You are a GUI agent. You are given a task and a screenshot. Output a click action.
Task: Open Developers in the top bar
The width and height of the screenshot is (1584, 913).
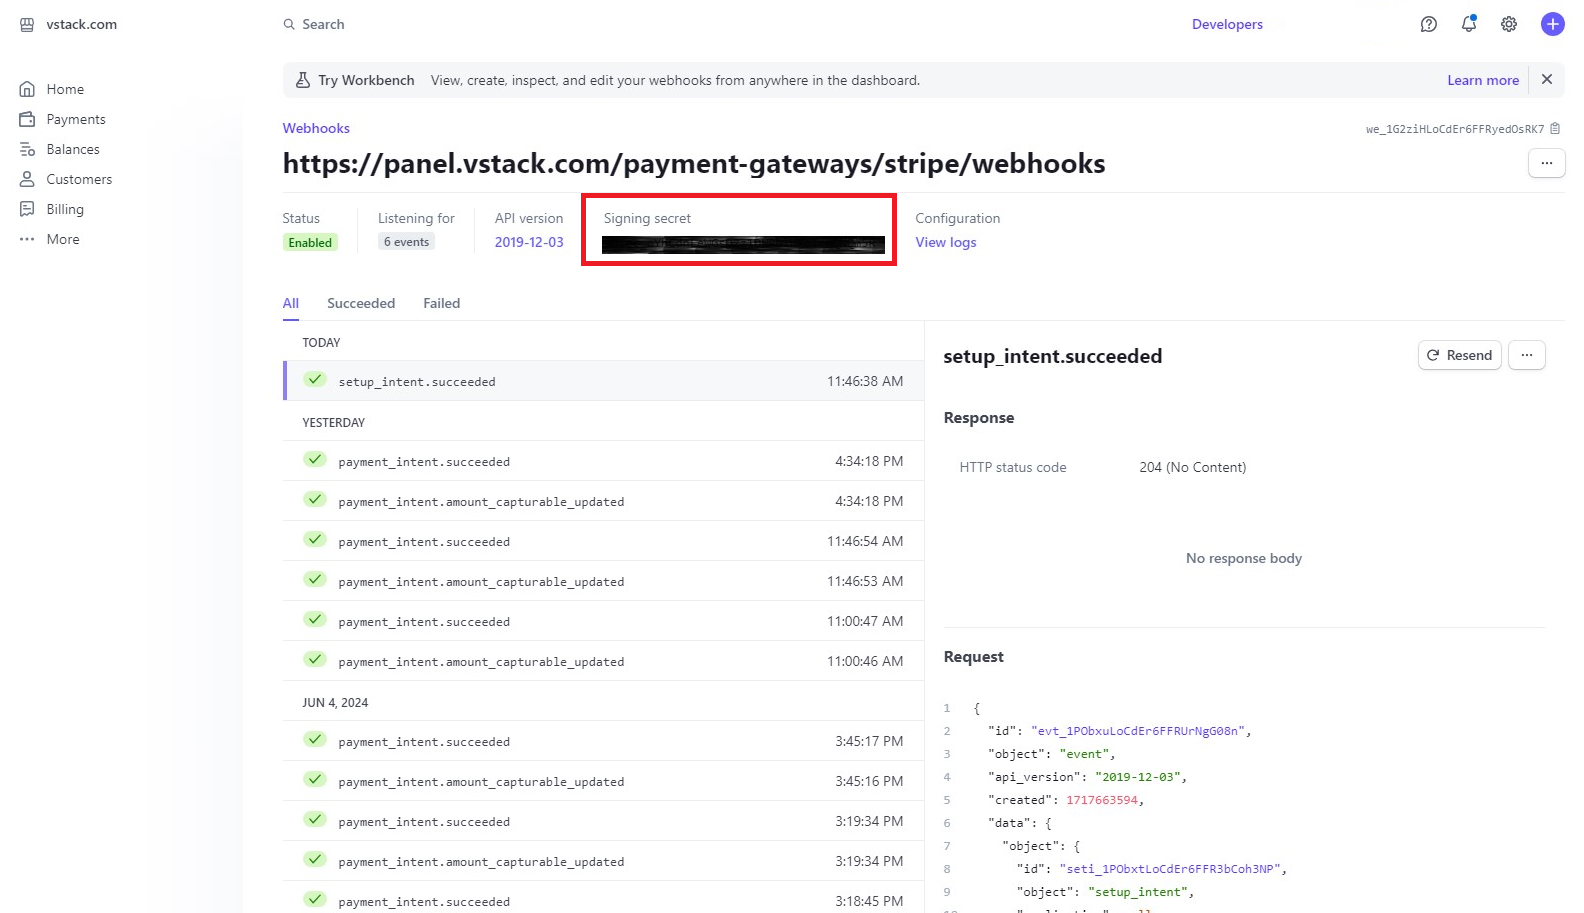coord(1227,24)
